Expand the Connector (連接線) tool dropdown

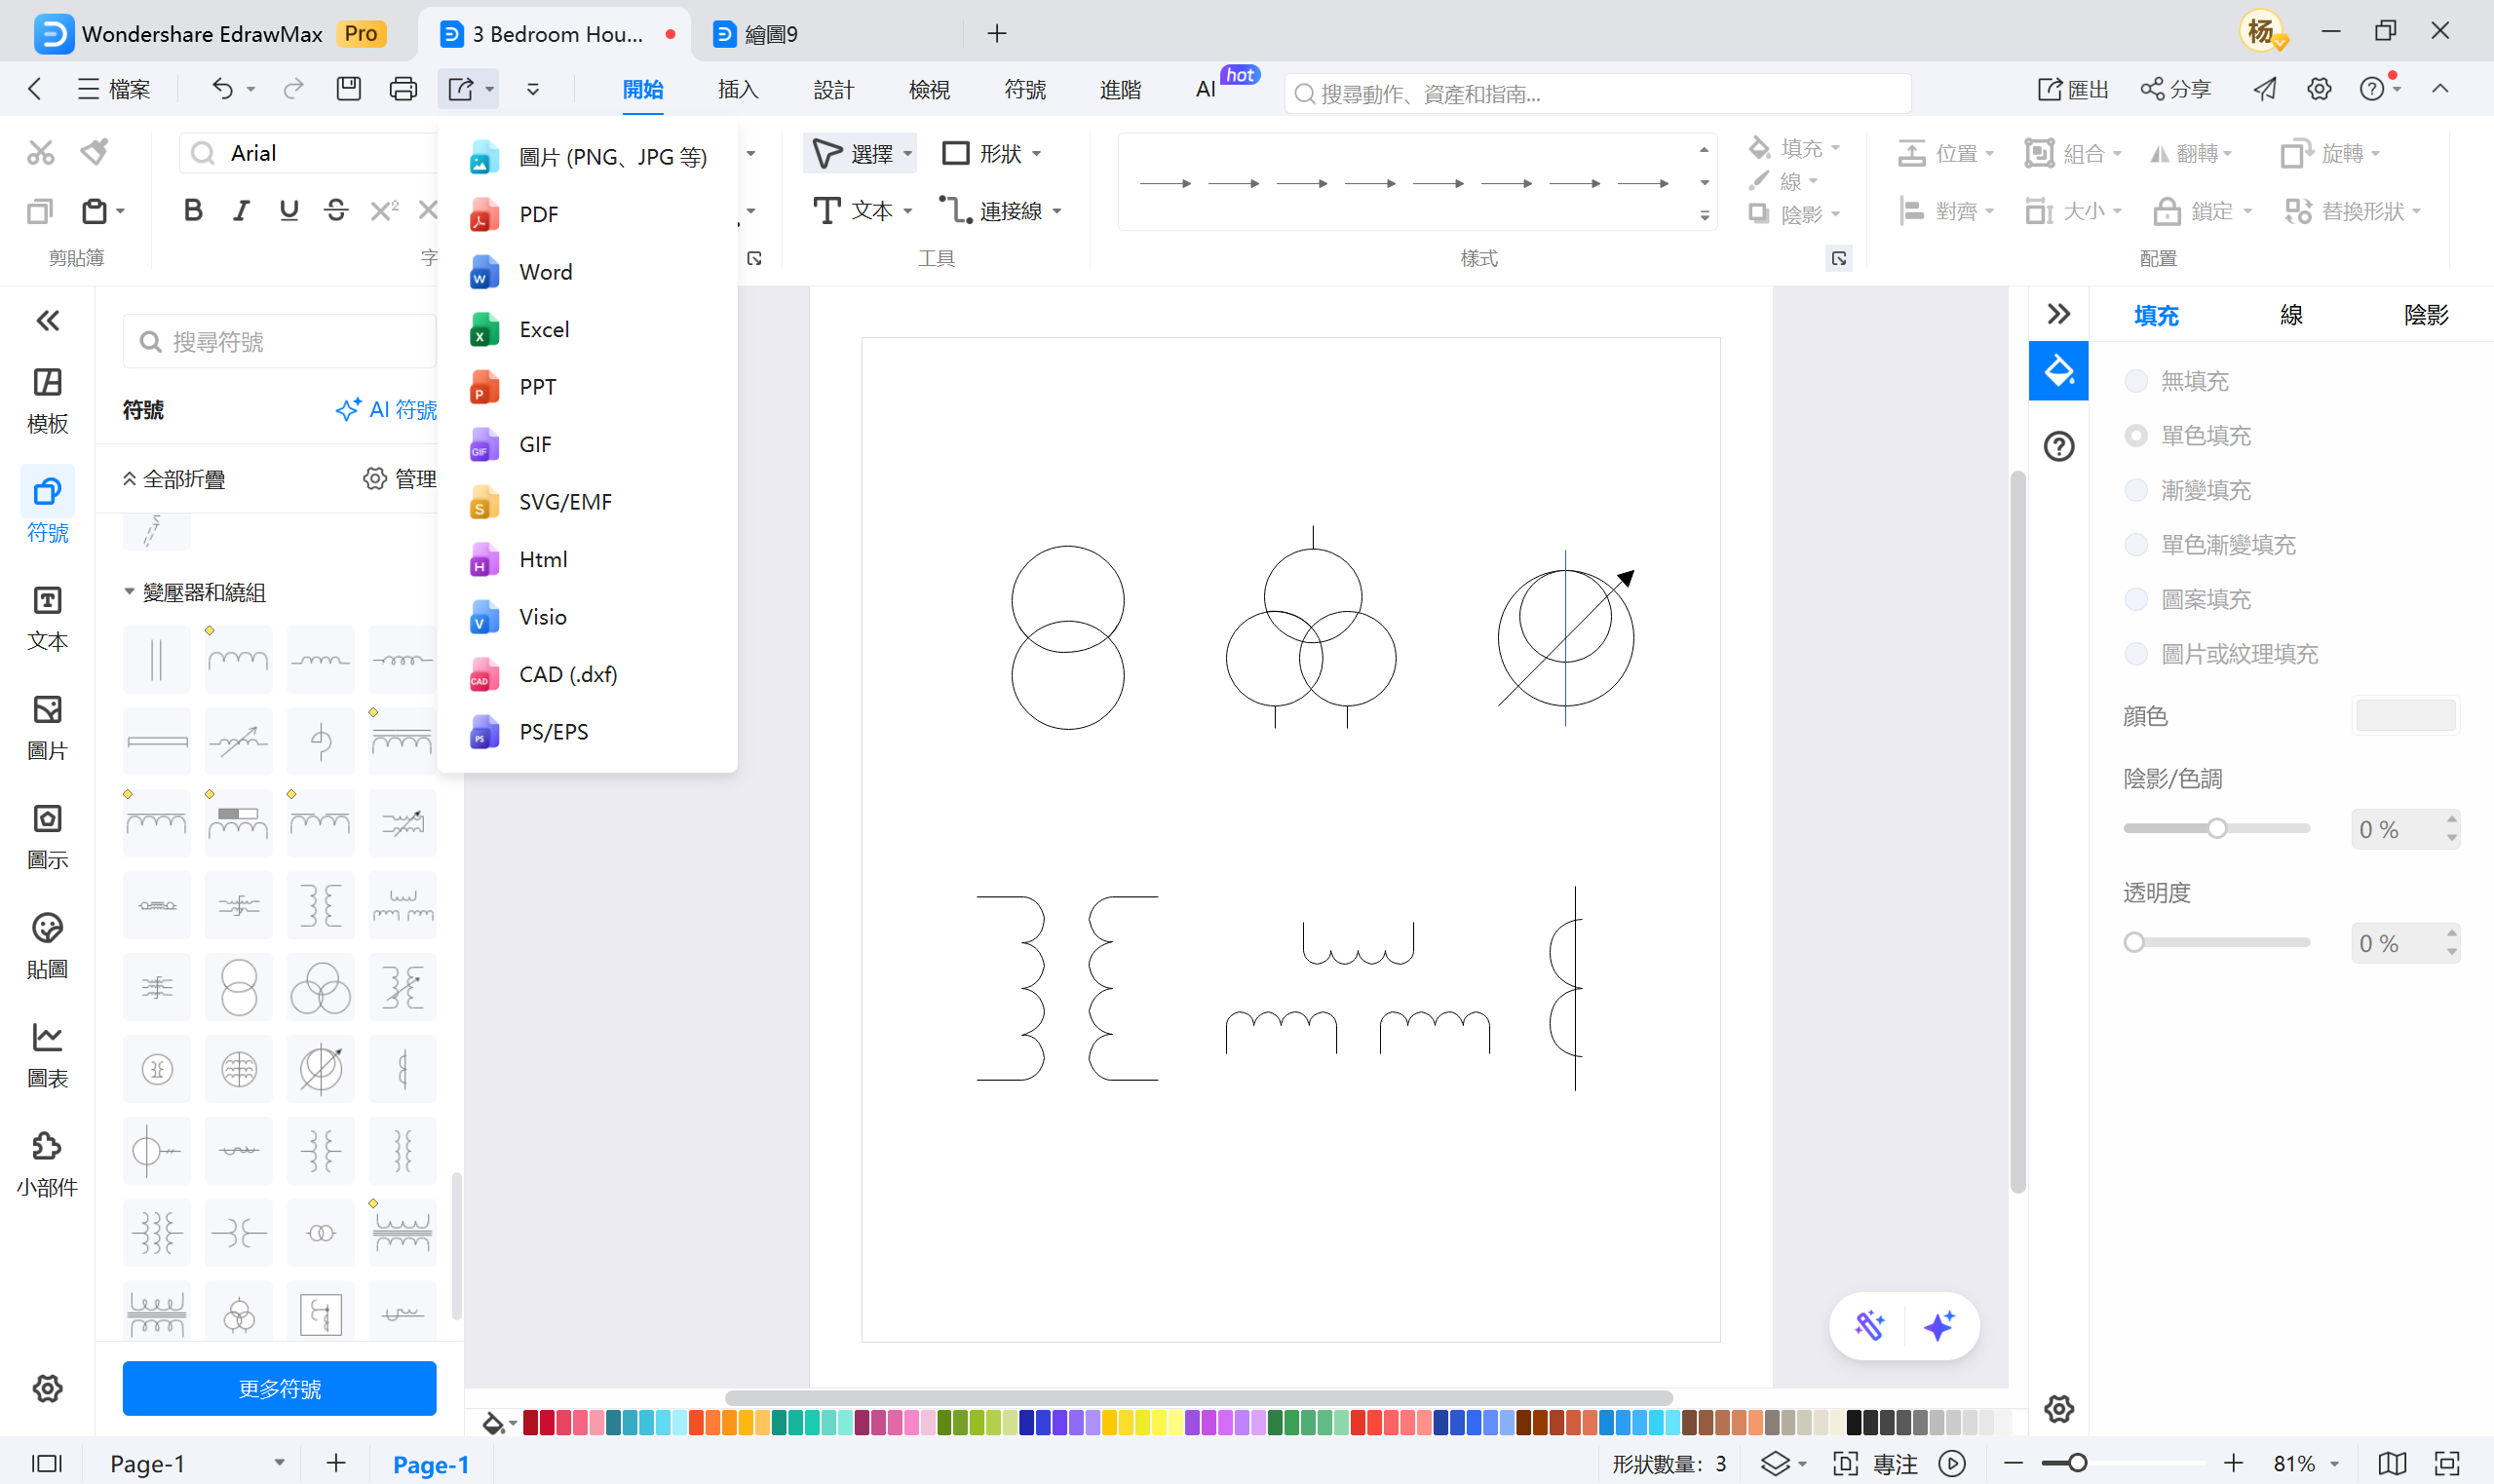1057,211
